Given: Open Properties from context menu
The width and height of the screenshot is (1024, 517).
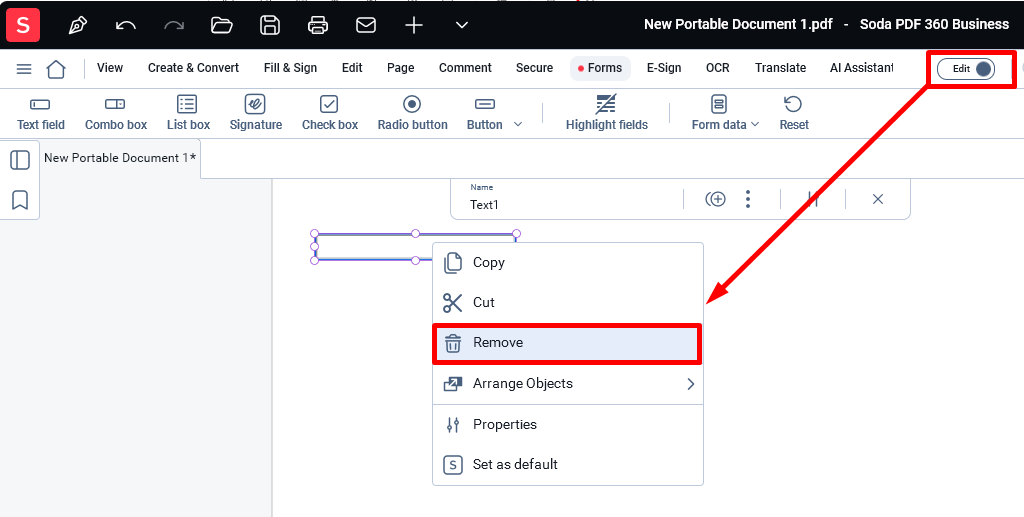Looking at the screenshot, I should coord(568,425).
